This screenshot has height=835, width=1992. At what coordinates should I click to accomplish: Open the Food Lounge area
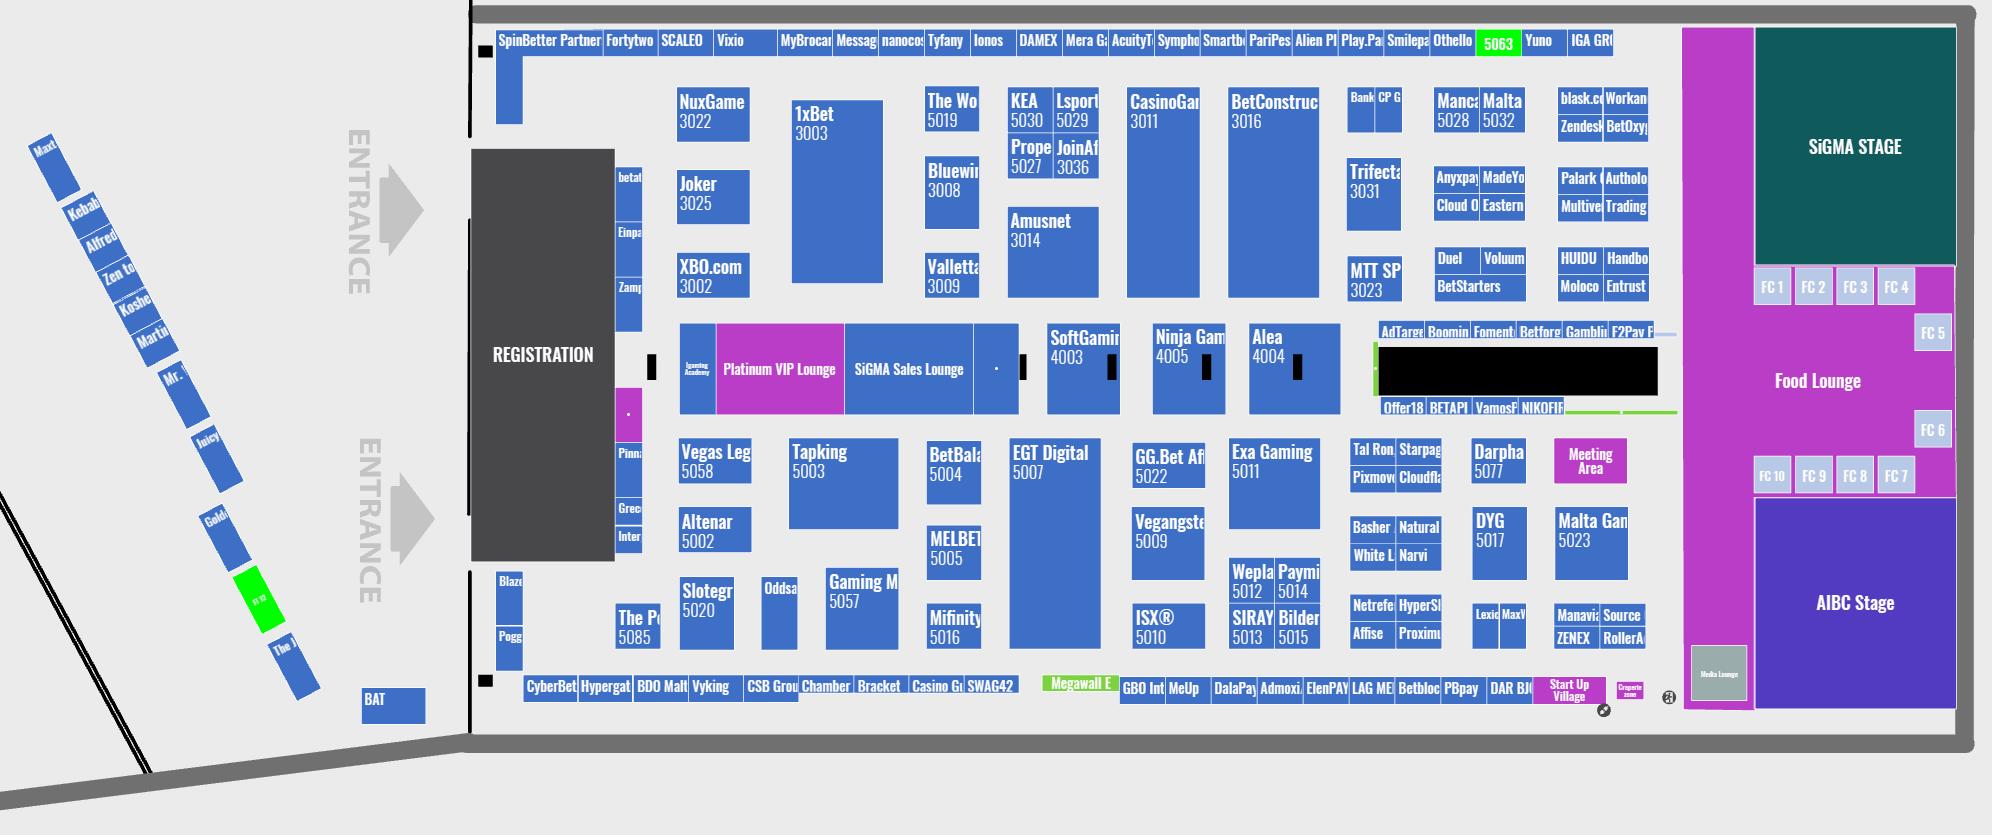[x=1818, y=381]
